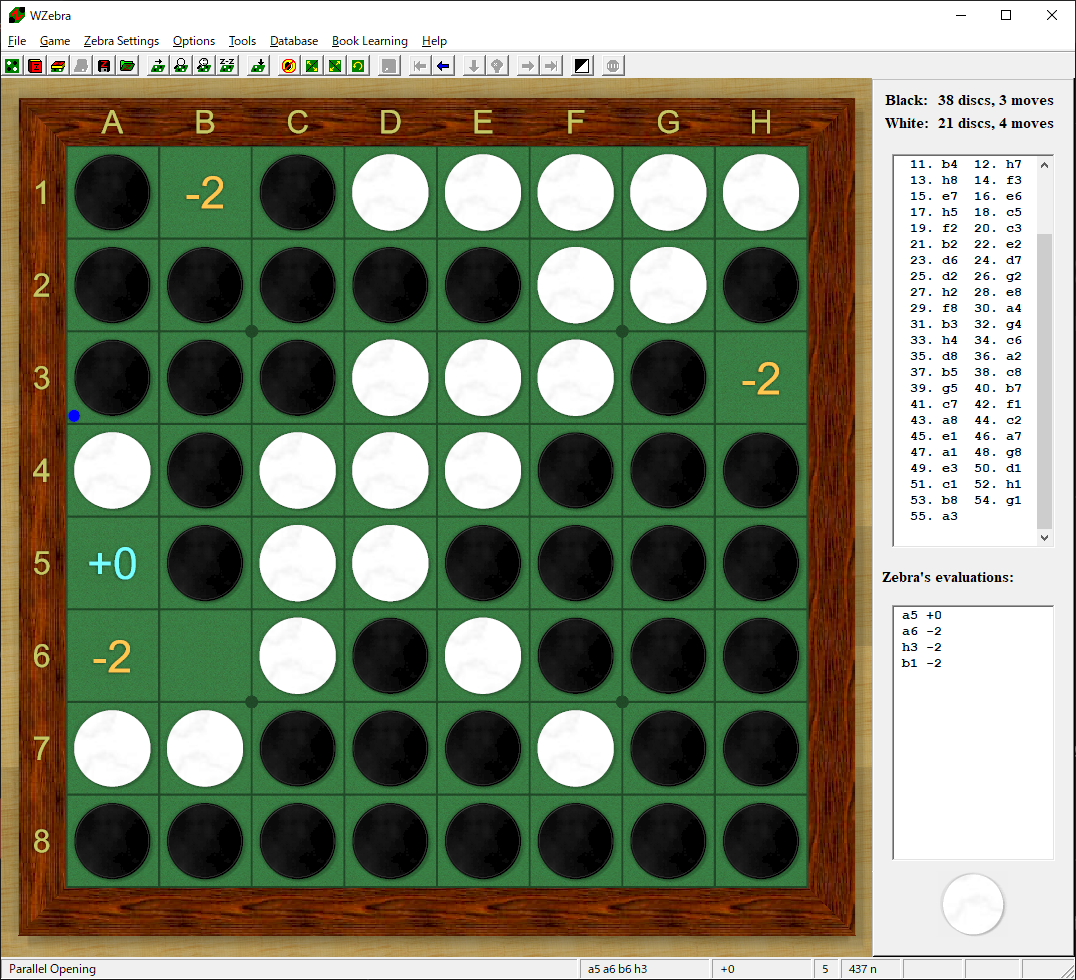Click the move list vertical scrollbar thumb

[1044, 381]
